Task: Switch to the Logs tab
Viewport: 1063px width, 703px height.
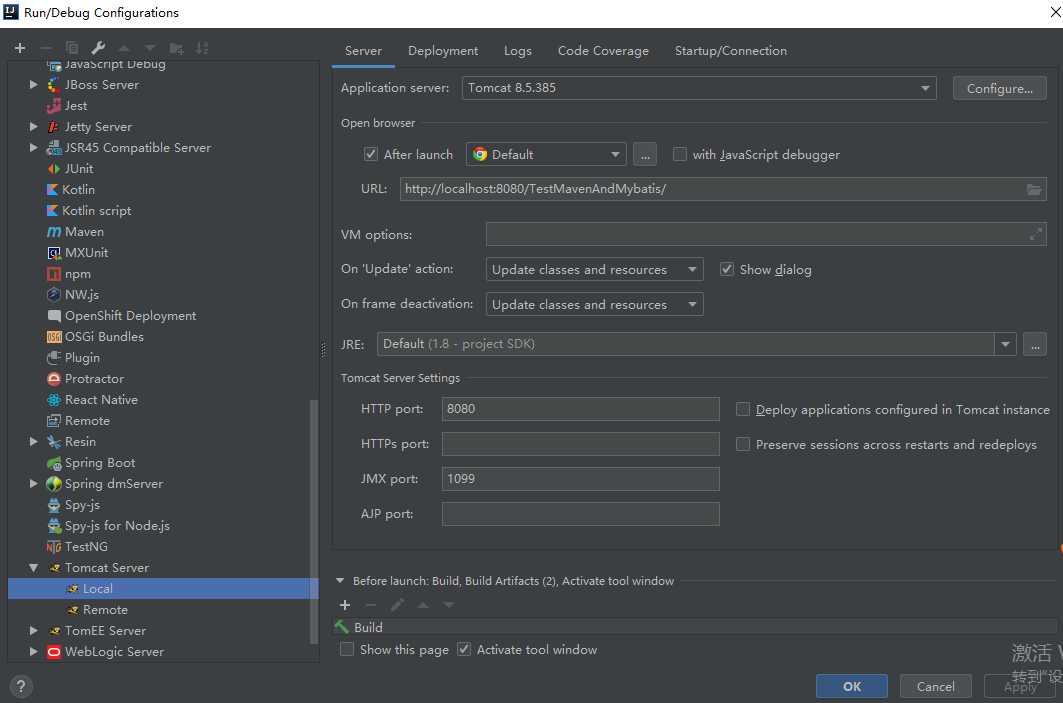Action: [x=517, y=51]
